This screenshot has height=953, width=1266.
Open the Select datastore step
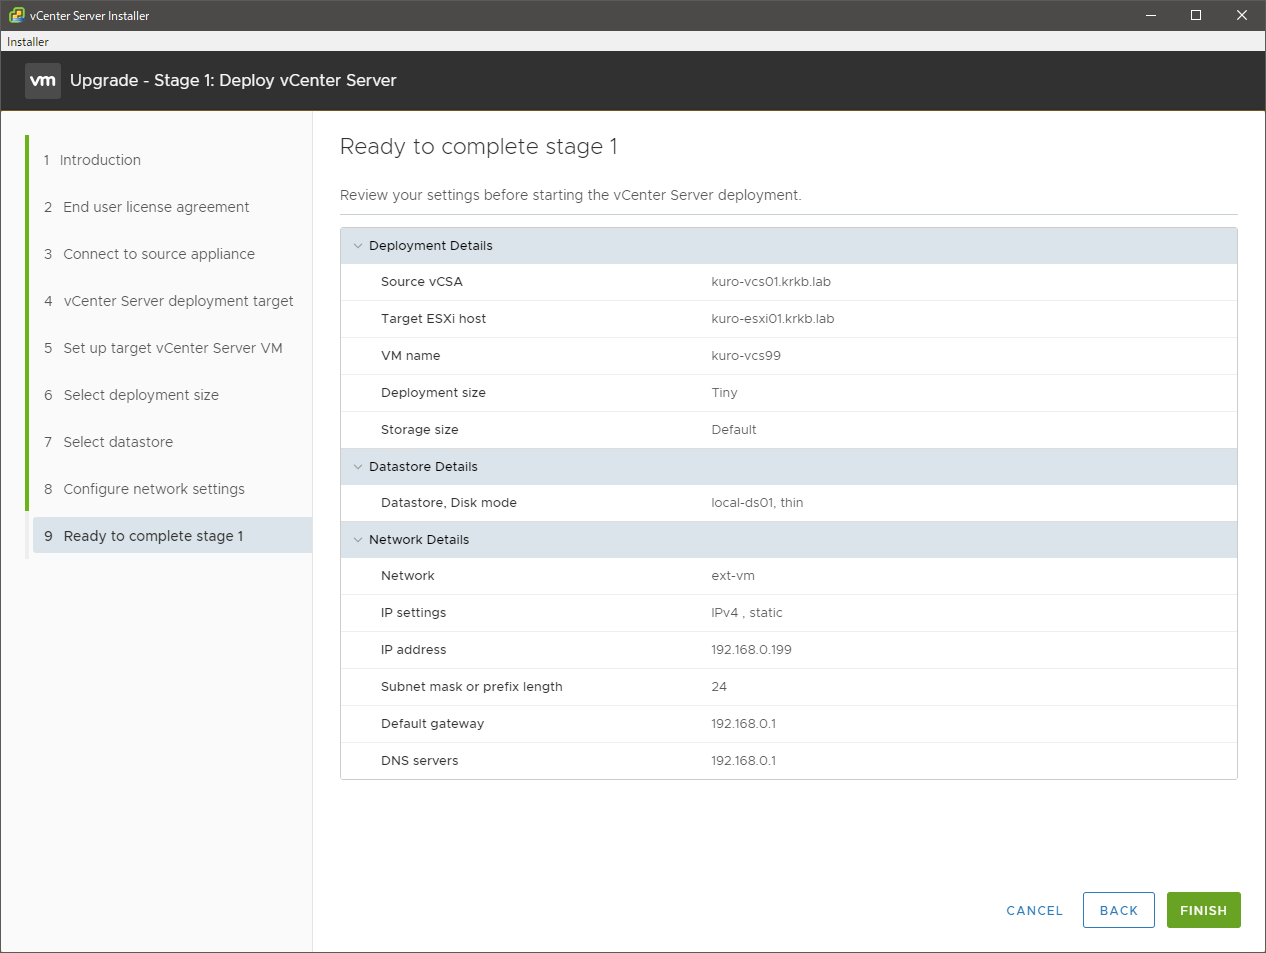click(118, 442)
